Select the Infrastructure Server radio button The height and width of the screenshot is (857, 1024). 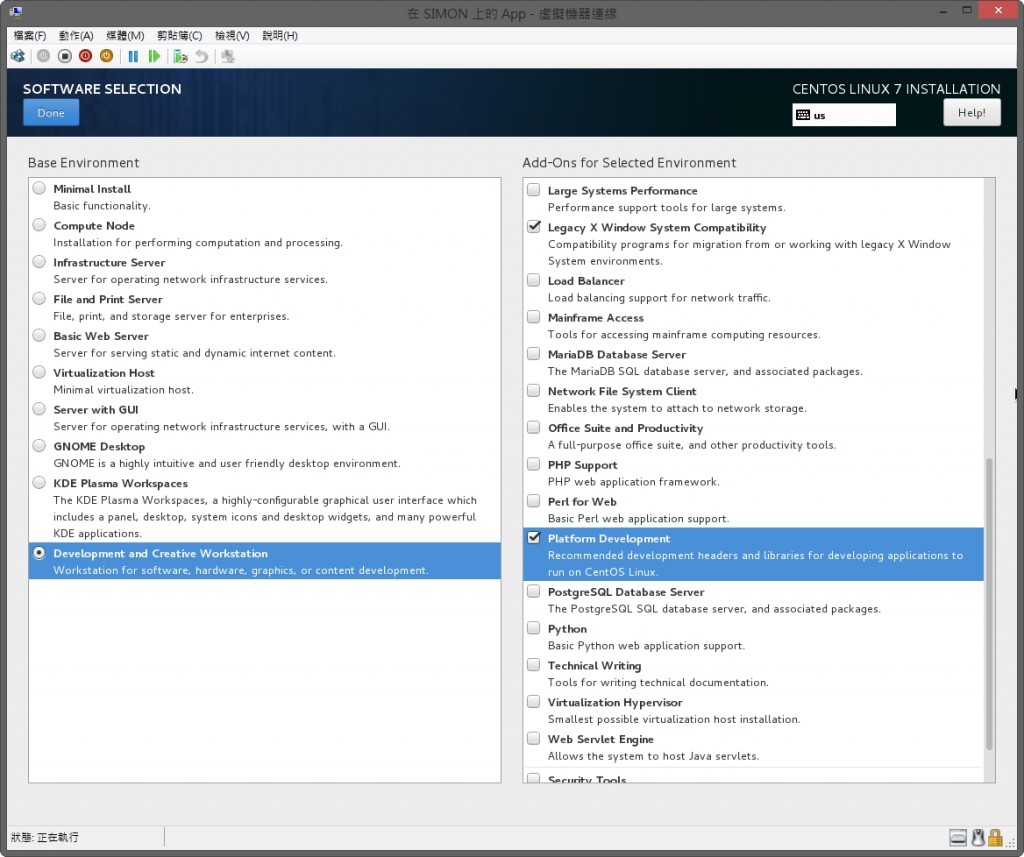coord(39,261)
